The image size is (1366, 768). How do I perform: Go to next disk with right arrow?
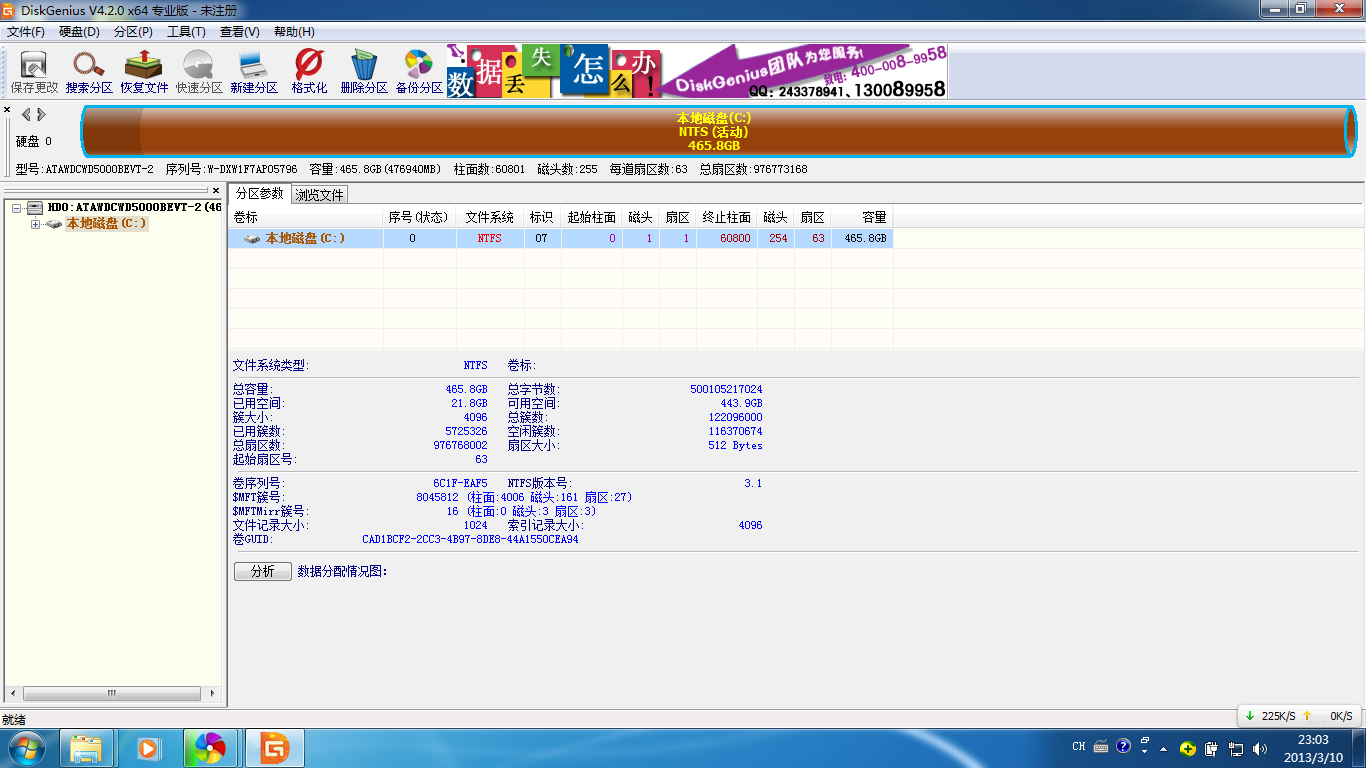pyautogui.click(x=40, y=114)
